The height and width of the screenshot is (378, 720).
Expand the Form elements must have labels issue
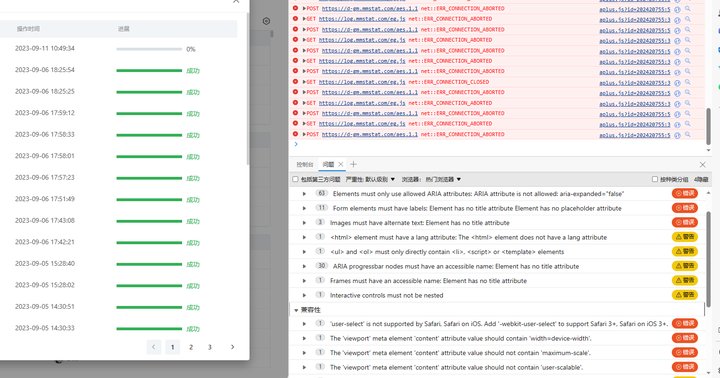pyautogui.click(x=304, y=209)
